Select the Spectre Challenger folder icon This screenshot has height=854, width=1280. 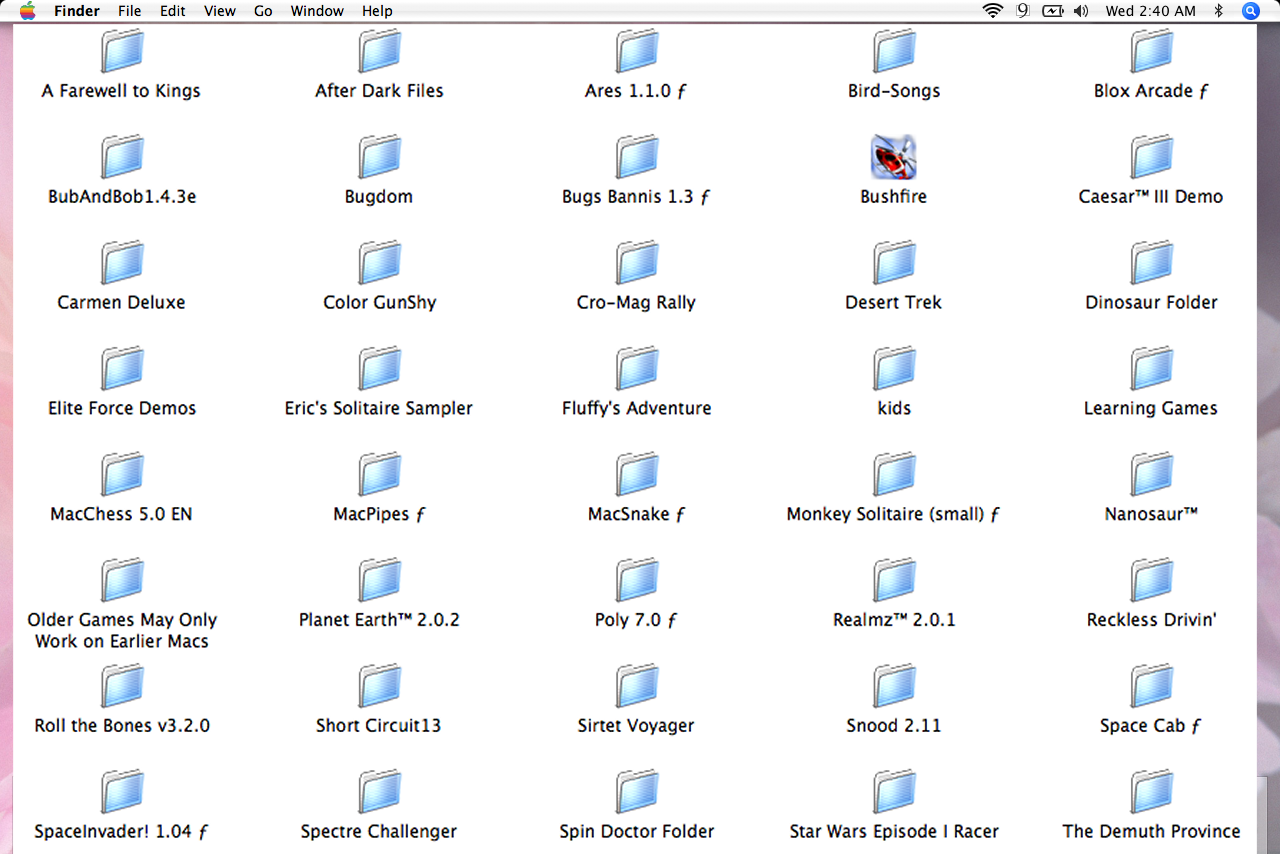click(x=380, y=792)
